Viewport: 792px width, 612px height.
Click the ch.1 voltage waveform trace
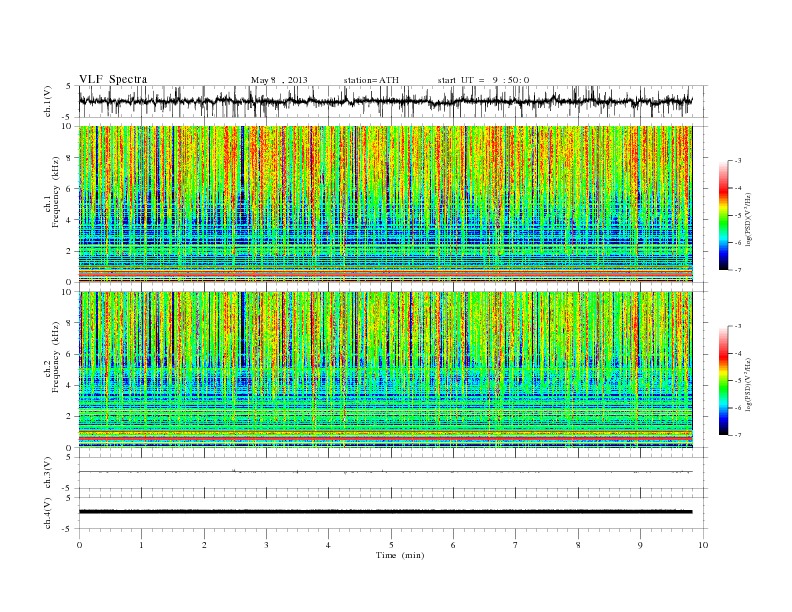(385, 101)
